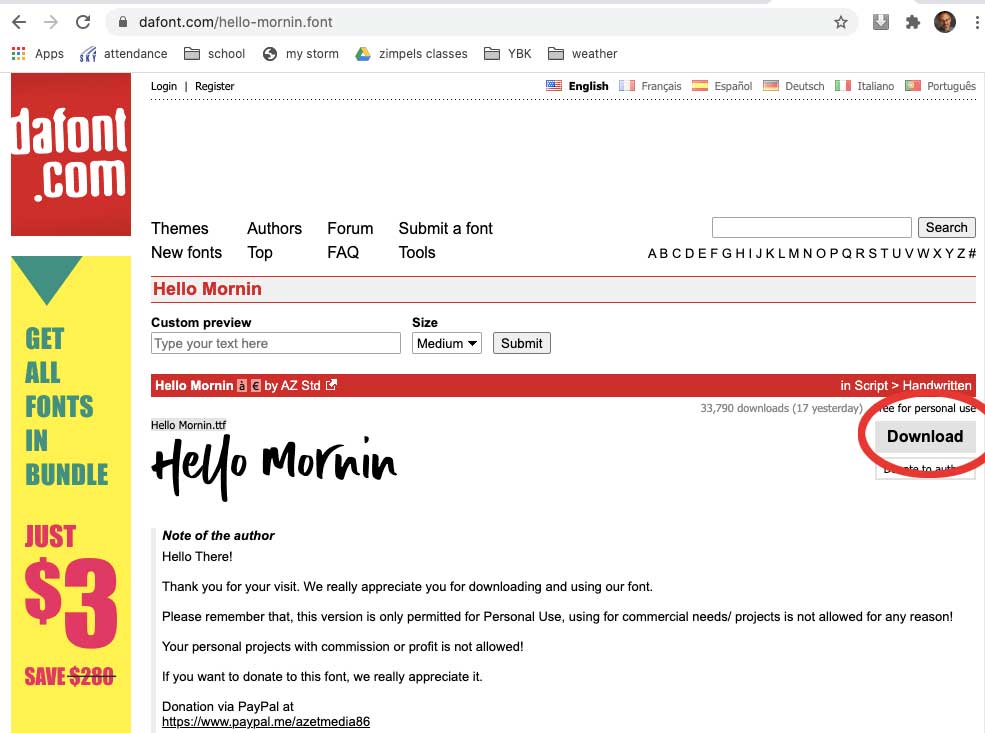The image size is (985, 733).
Task: Open the Handwritten category link
Action: point(937,386)
